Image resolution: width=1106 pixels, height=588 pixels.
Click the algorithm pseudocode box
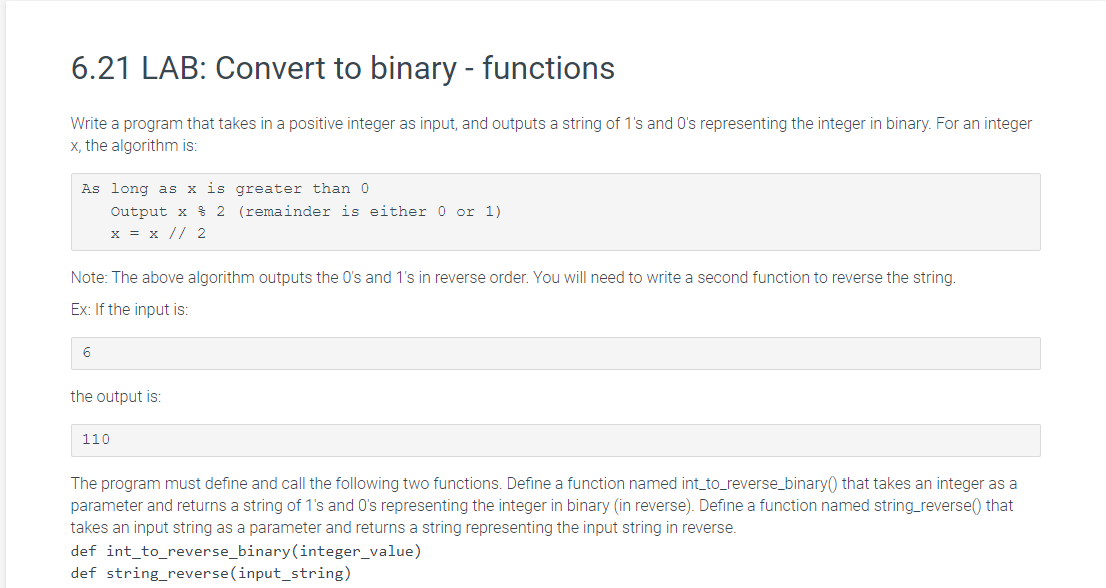[x=555, y=212]
